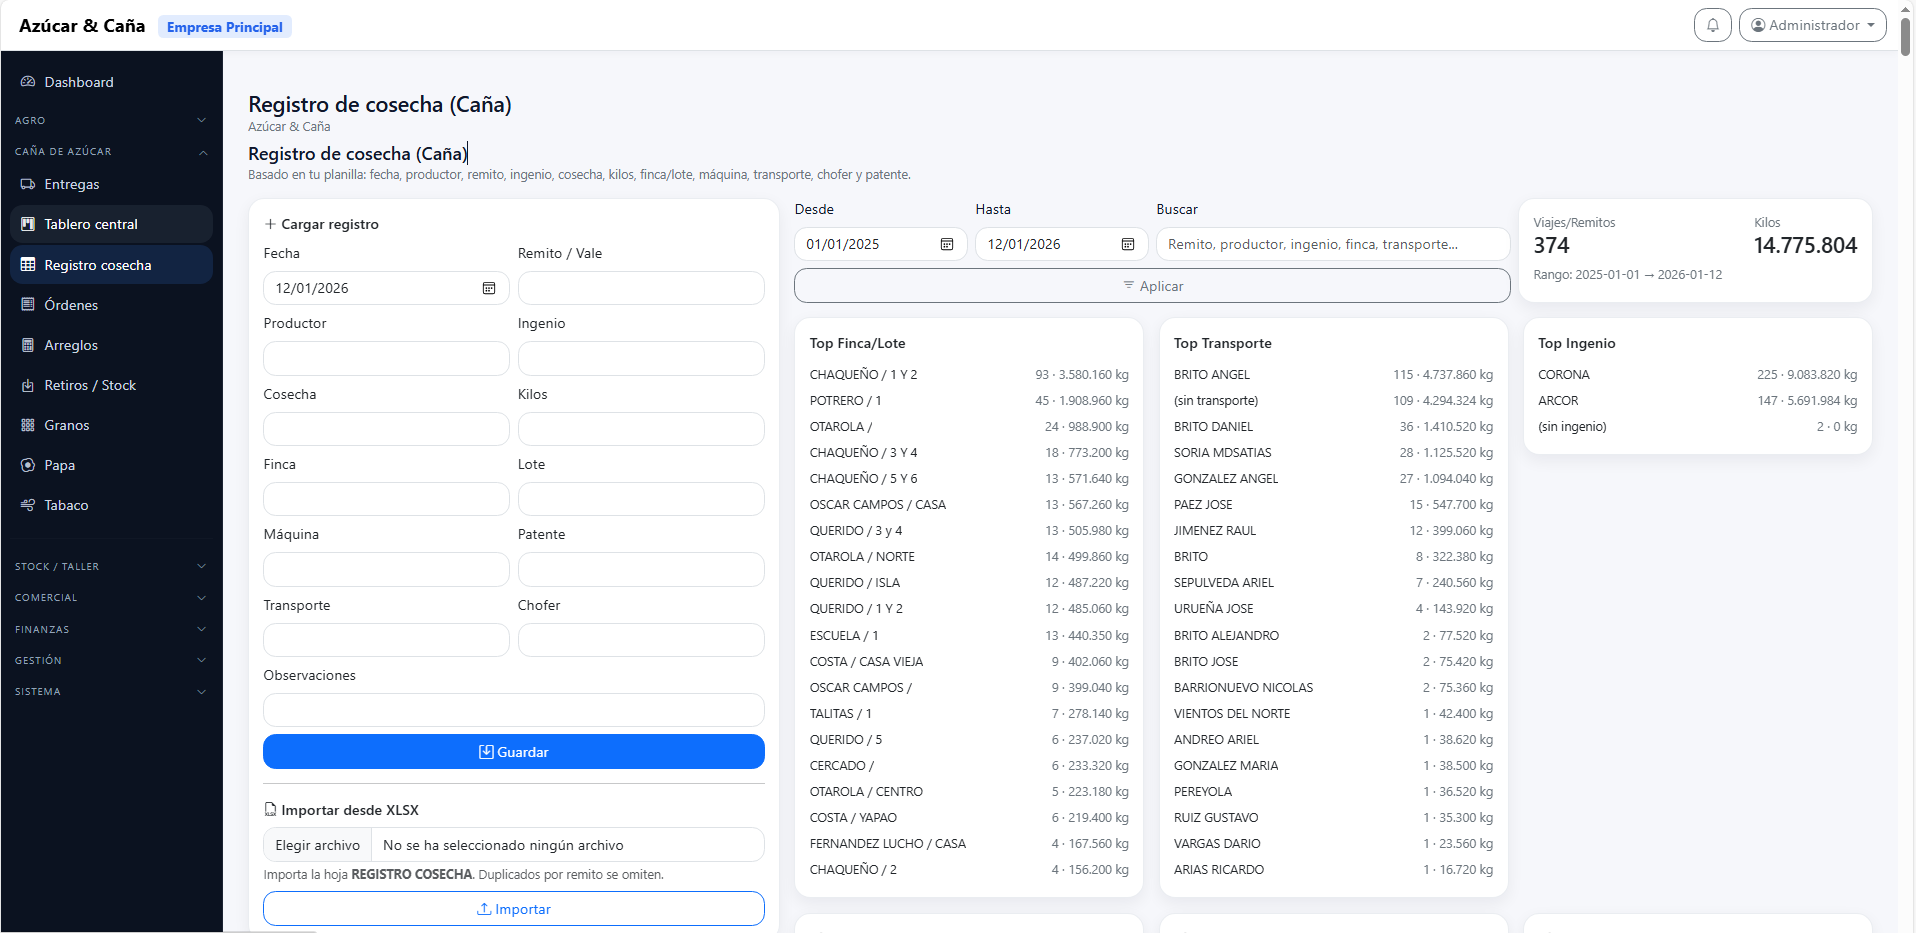
Task: Click the Buscar search input field
Action: (1332, 244)
